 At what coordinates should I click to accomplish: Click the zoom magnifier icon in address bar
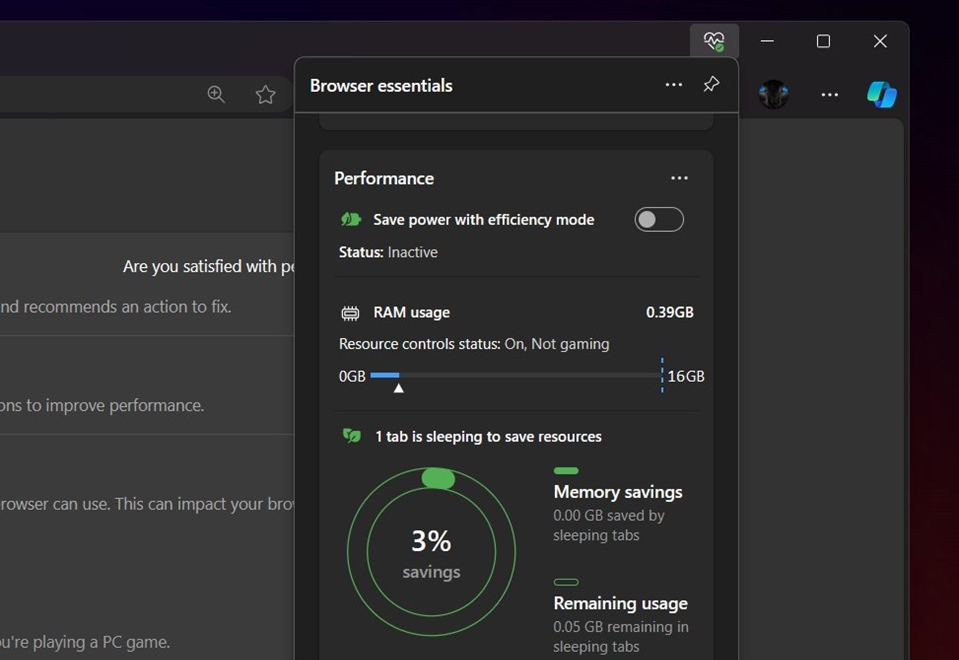(x=216, y=94)
